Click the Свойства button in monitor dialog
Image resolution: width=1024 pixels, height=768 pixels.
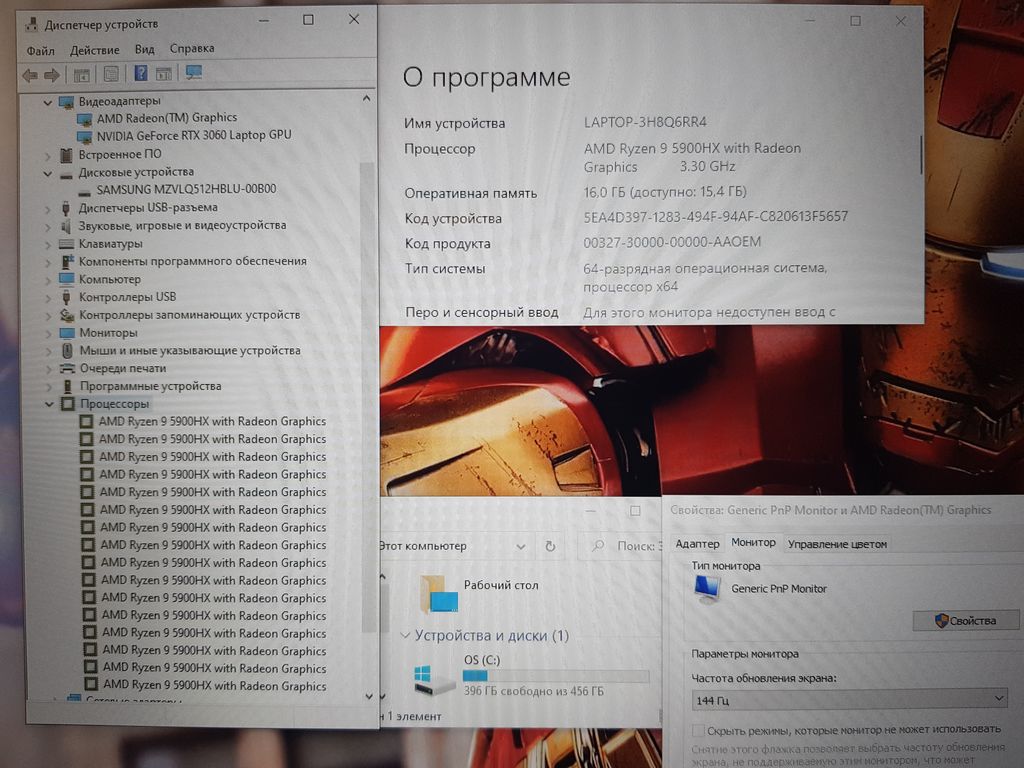tap(966, 620)
